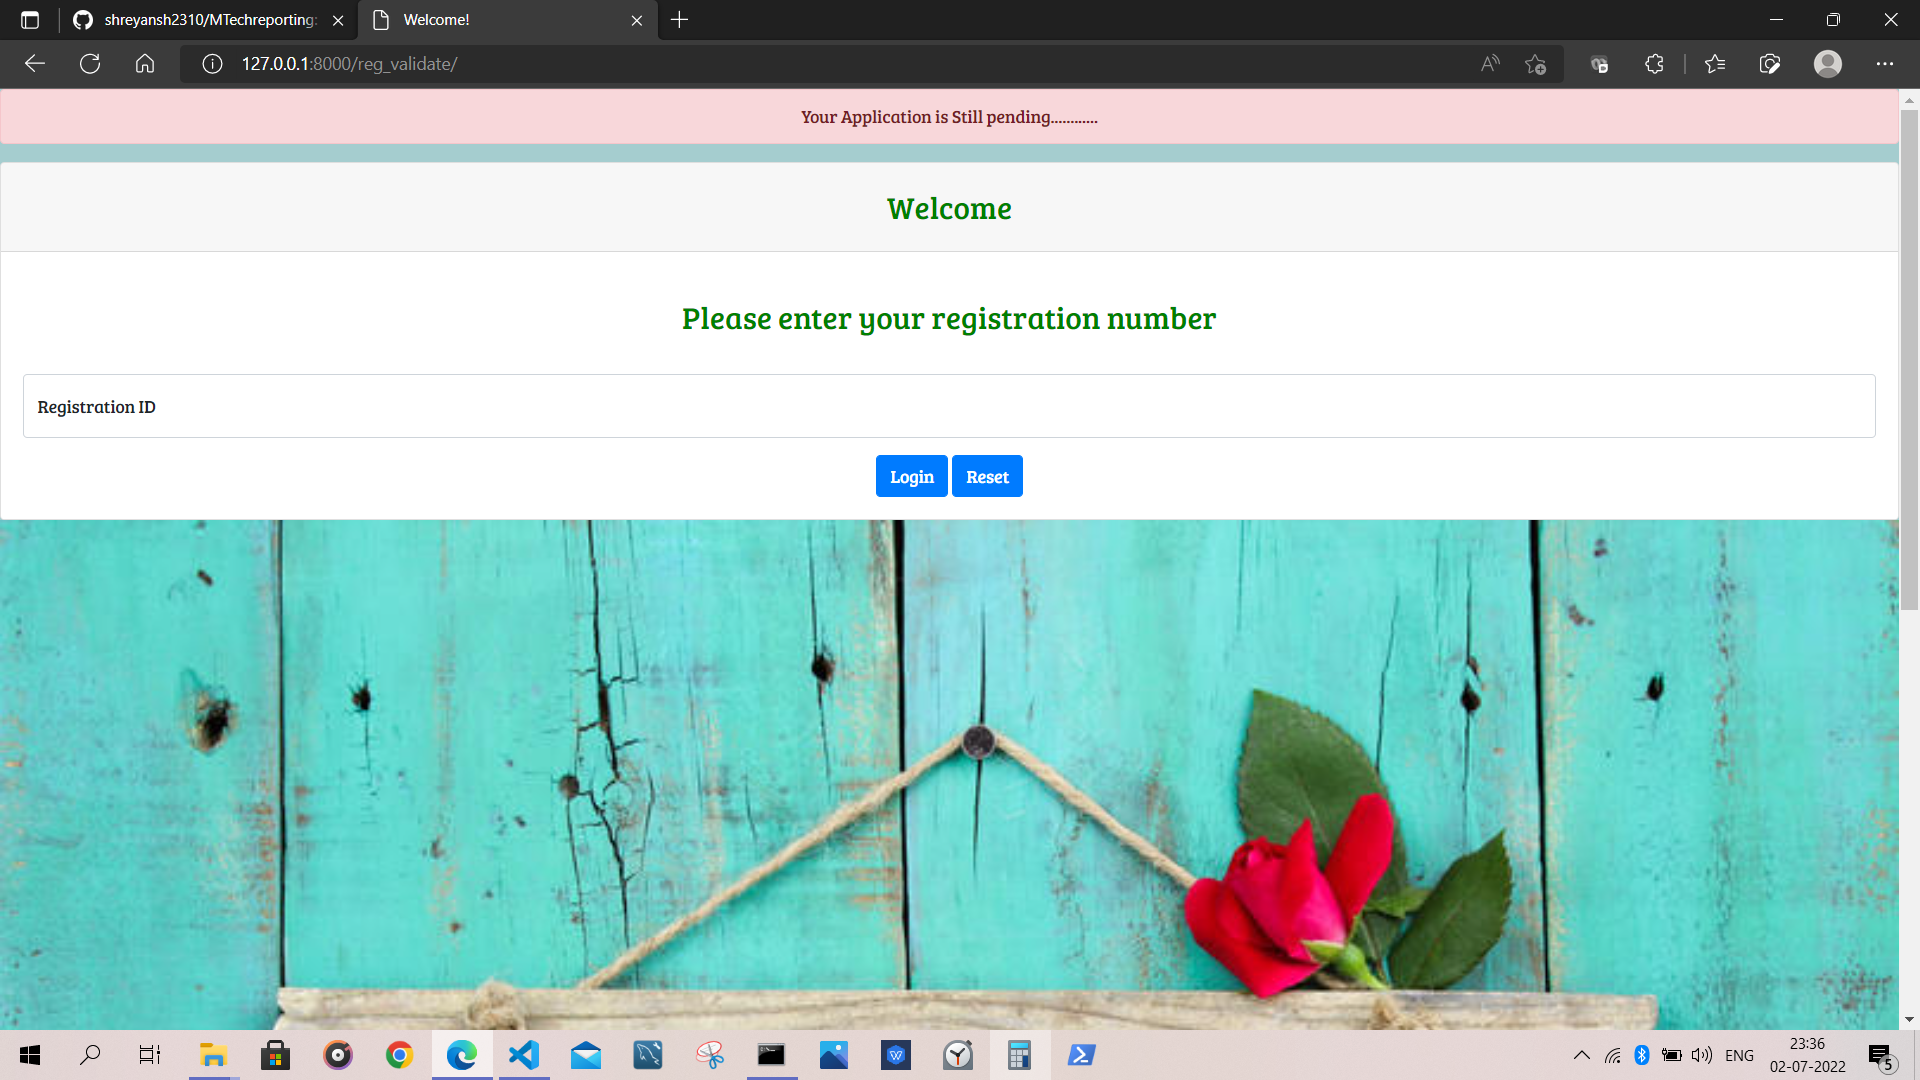Open the Read aloud icon
Image resolution: width=1920 pixels, height=1080 pixels.
pos(1490,64)
